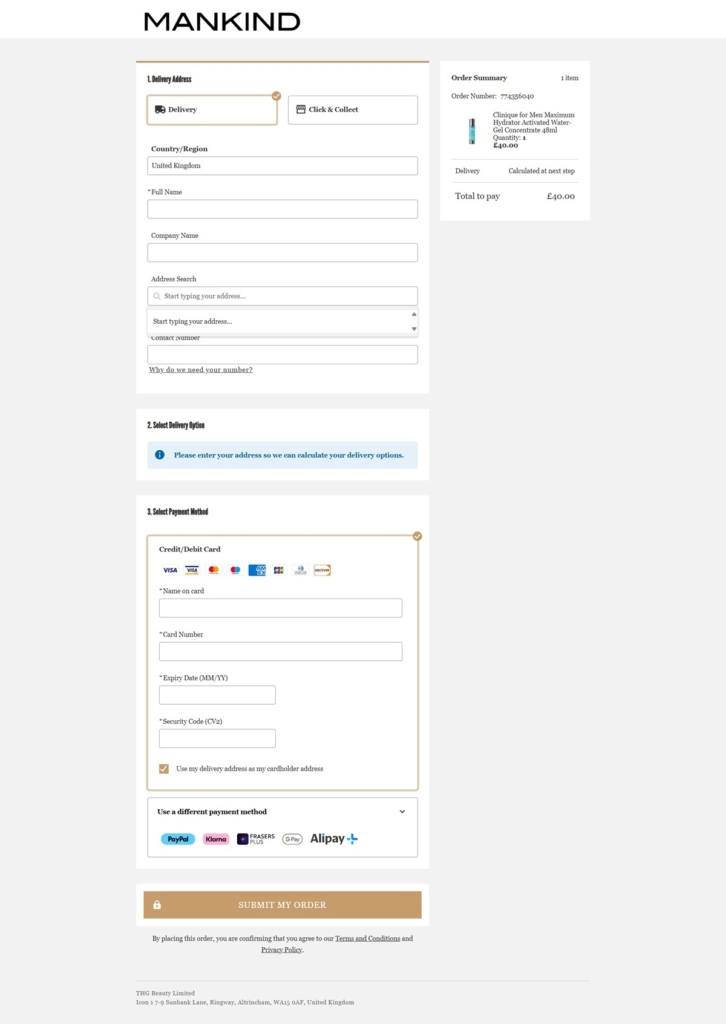The width and height of the screenshot is (726, 1024).
Task: Open the Country/Region dropdown
Action: point(282,166)
